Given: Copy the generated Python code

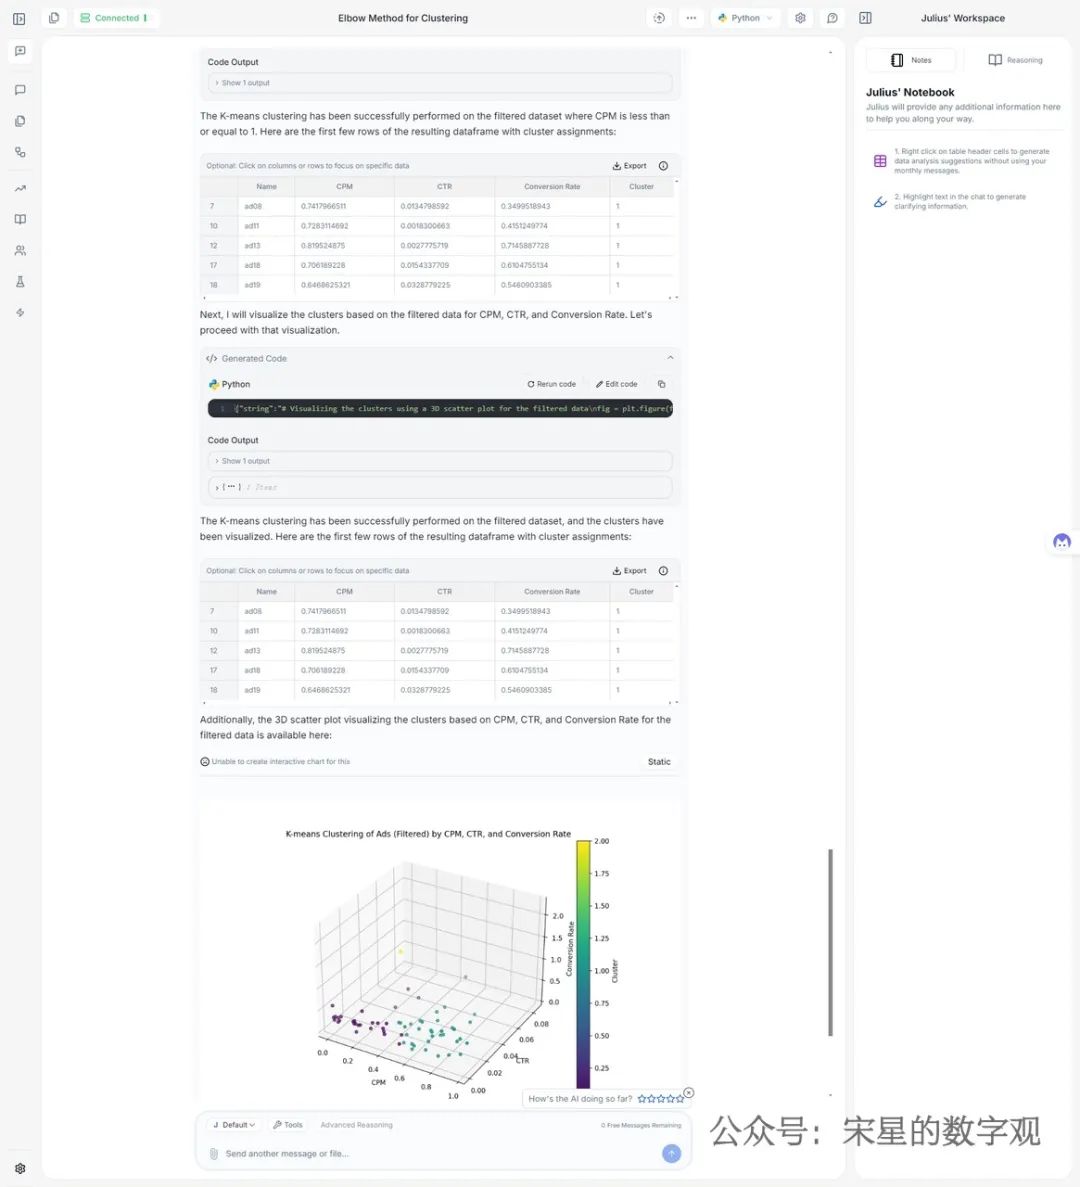Looking at the screenshot, I should (x=661, y=384).
